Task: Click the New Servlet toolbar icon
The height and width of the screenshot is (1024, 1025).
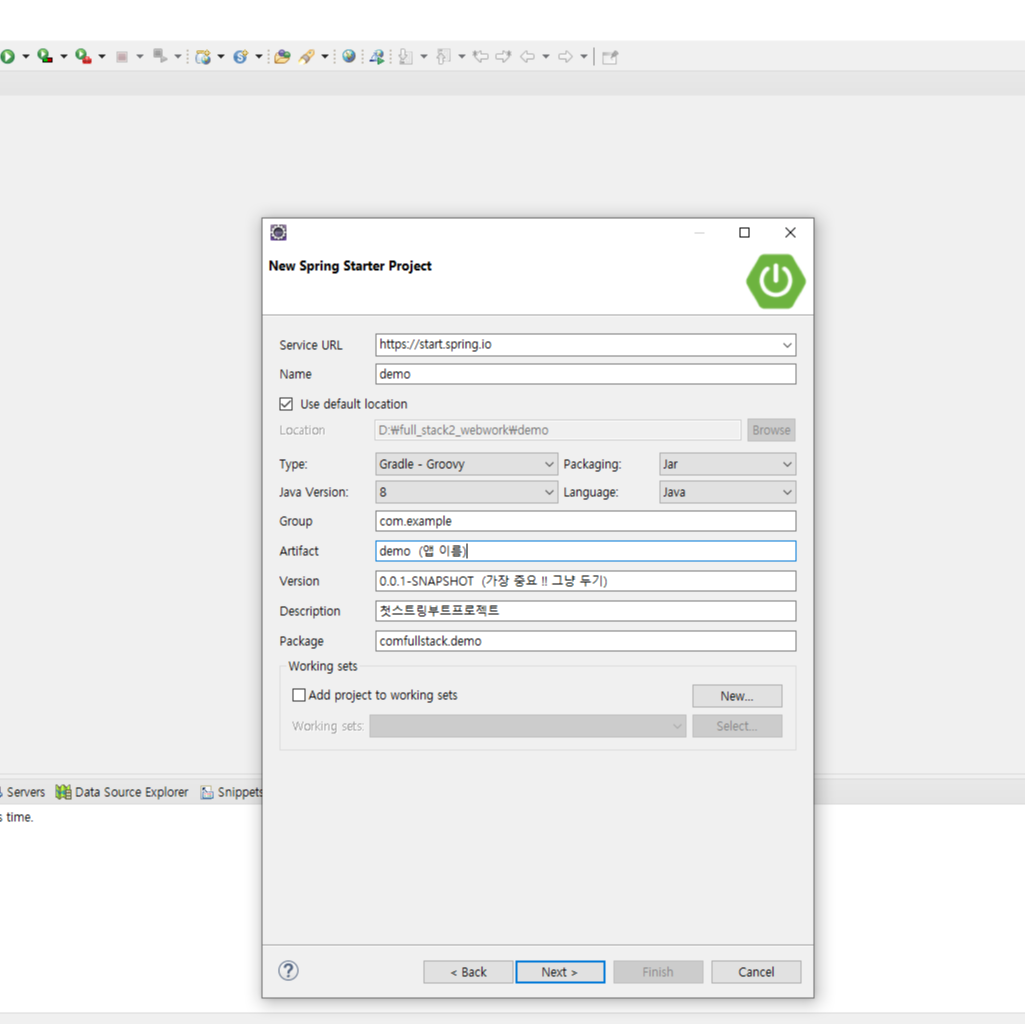Action: 241,57
